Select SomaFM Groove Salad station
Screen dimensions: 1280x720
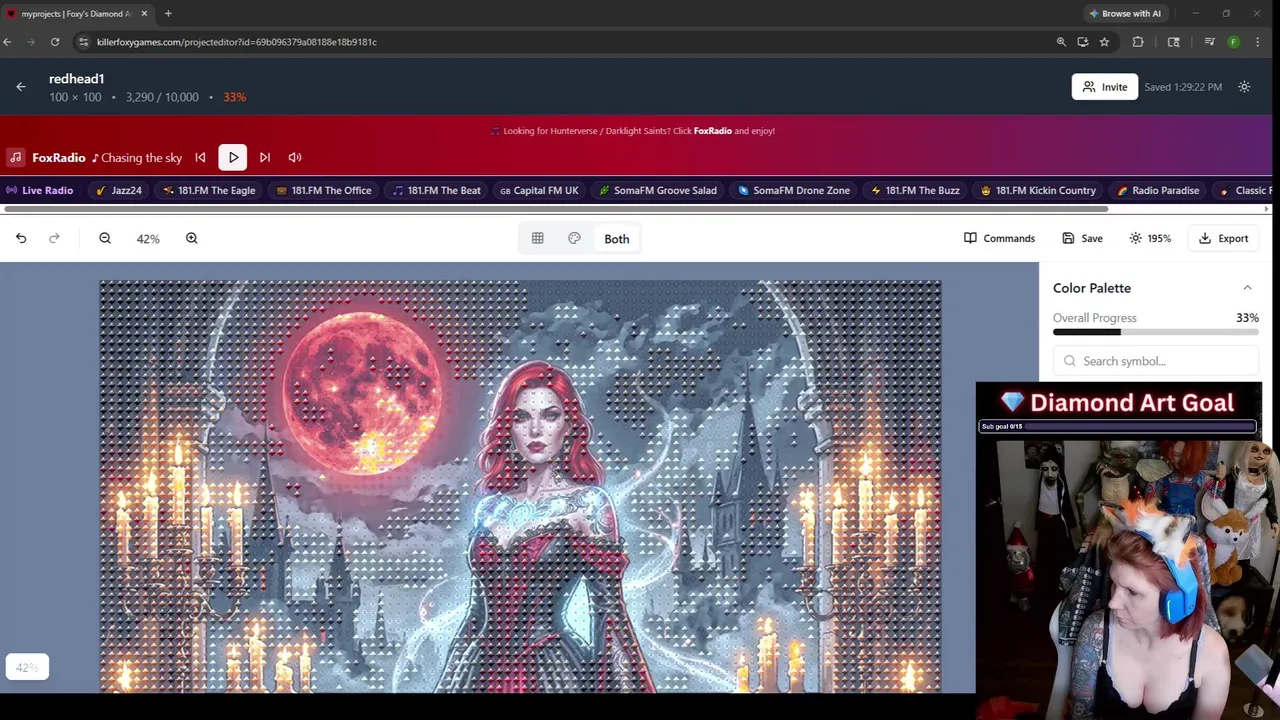pos(658,190)
